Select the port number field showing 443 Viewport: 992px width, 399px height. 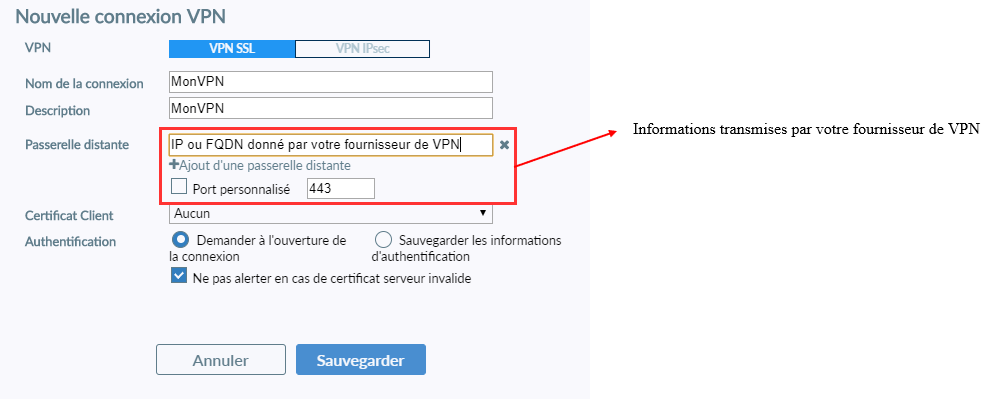340,188
